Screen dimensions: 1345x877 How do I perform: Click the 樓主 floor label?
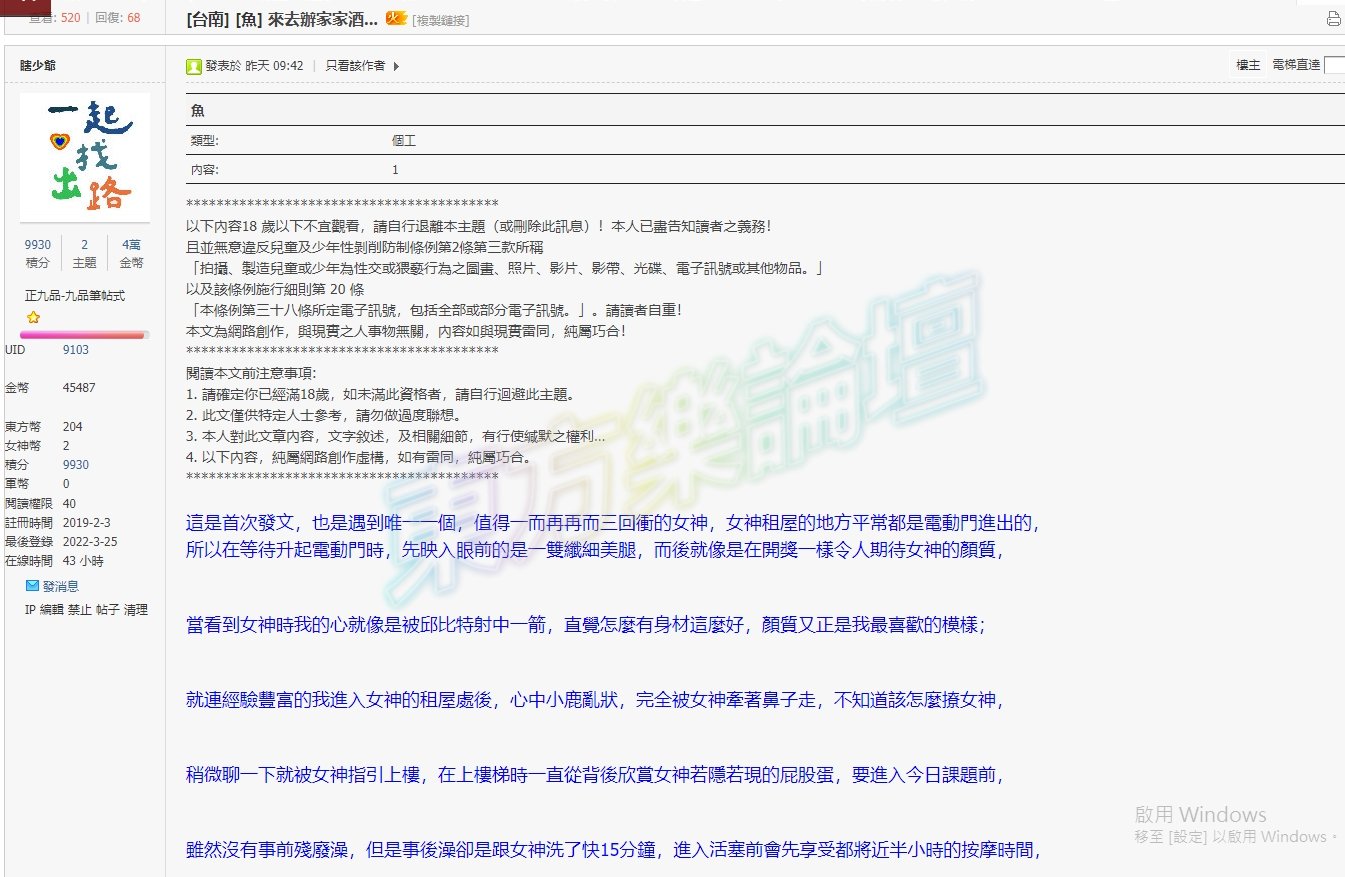(x=1248, y=65)
